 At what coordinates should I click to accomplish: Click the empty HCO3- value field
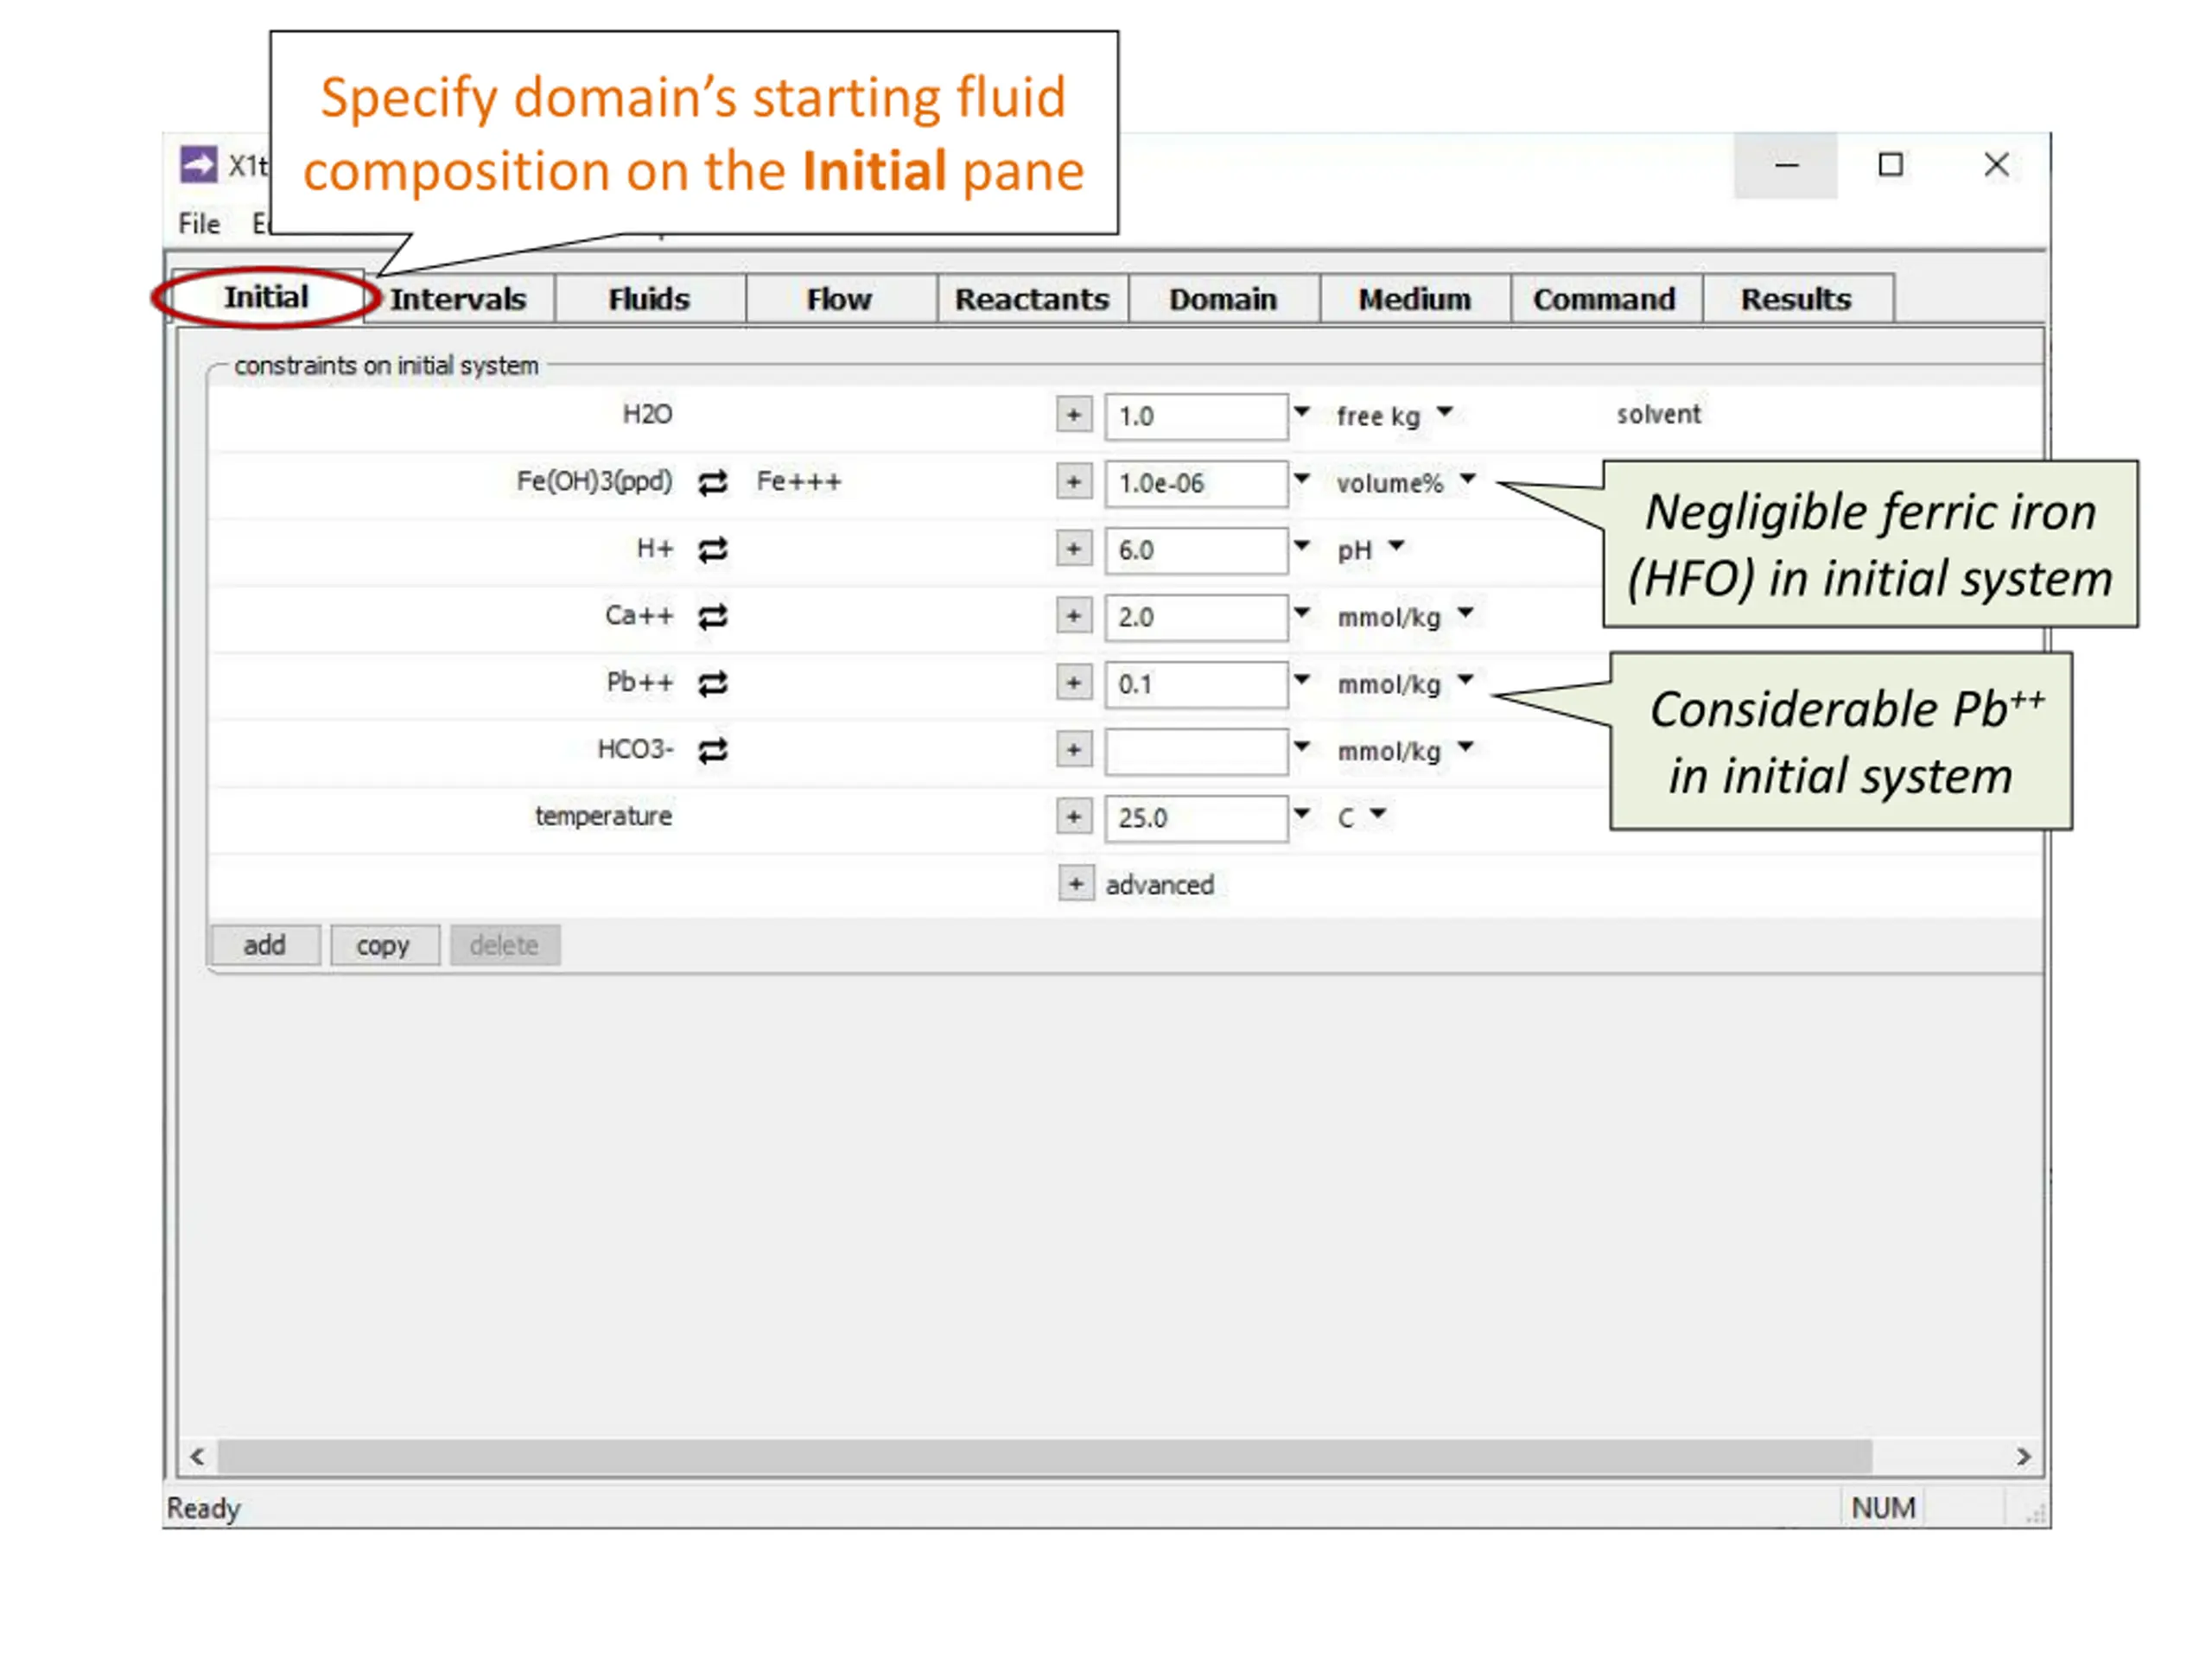pos(1196,751)
